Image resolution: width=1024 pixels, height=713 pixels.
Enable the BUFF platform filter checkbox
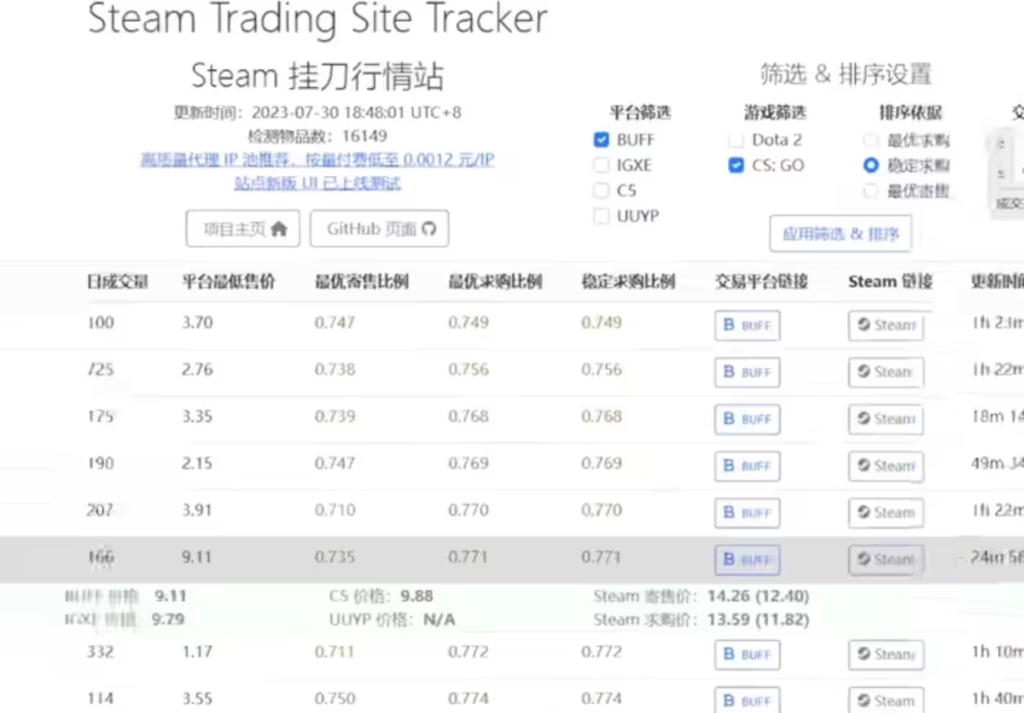pyautogui.click(x=601, y=140)
